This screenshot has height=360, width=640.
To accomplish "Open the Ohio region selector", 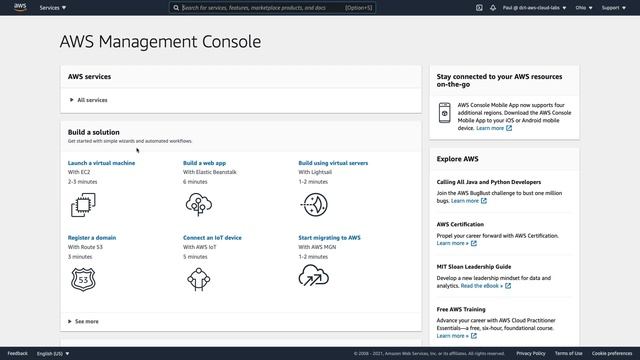I will (584, 8).
